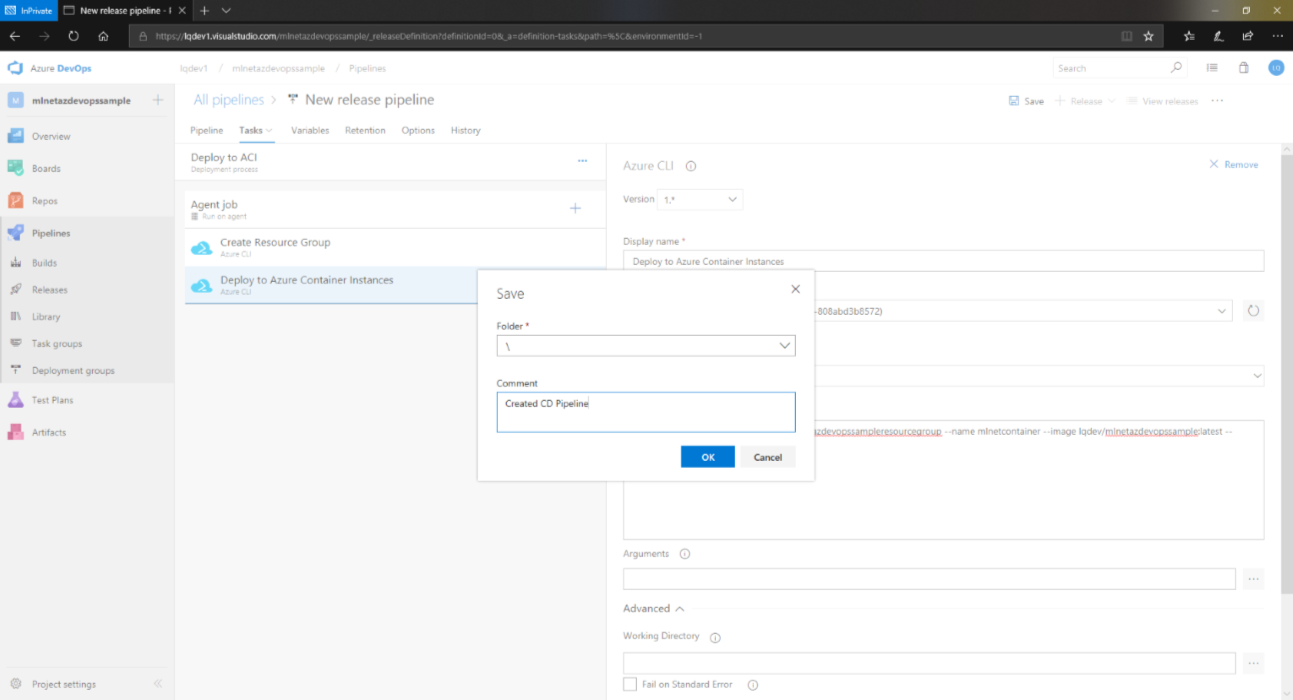This screenshot has width=1293, height=700.
Task: Close the Save dialog with the X
Action: click(x=796, y=289)
